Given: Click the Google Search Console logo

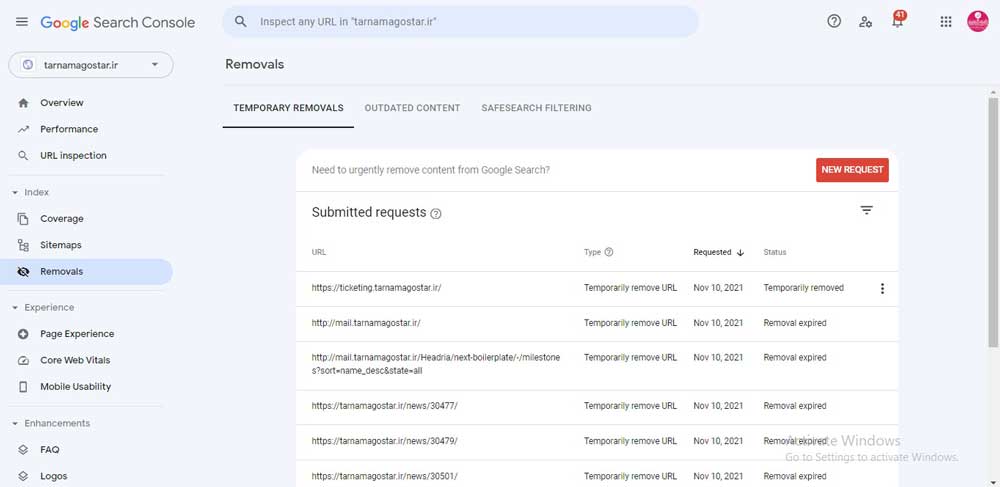Looking at the screenshot, I should pos(117,22).
